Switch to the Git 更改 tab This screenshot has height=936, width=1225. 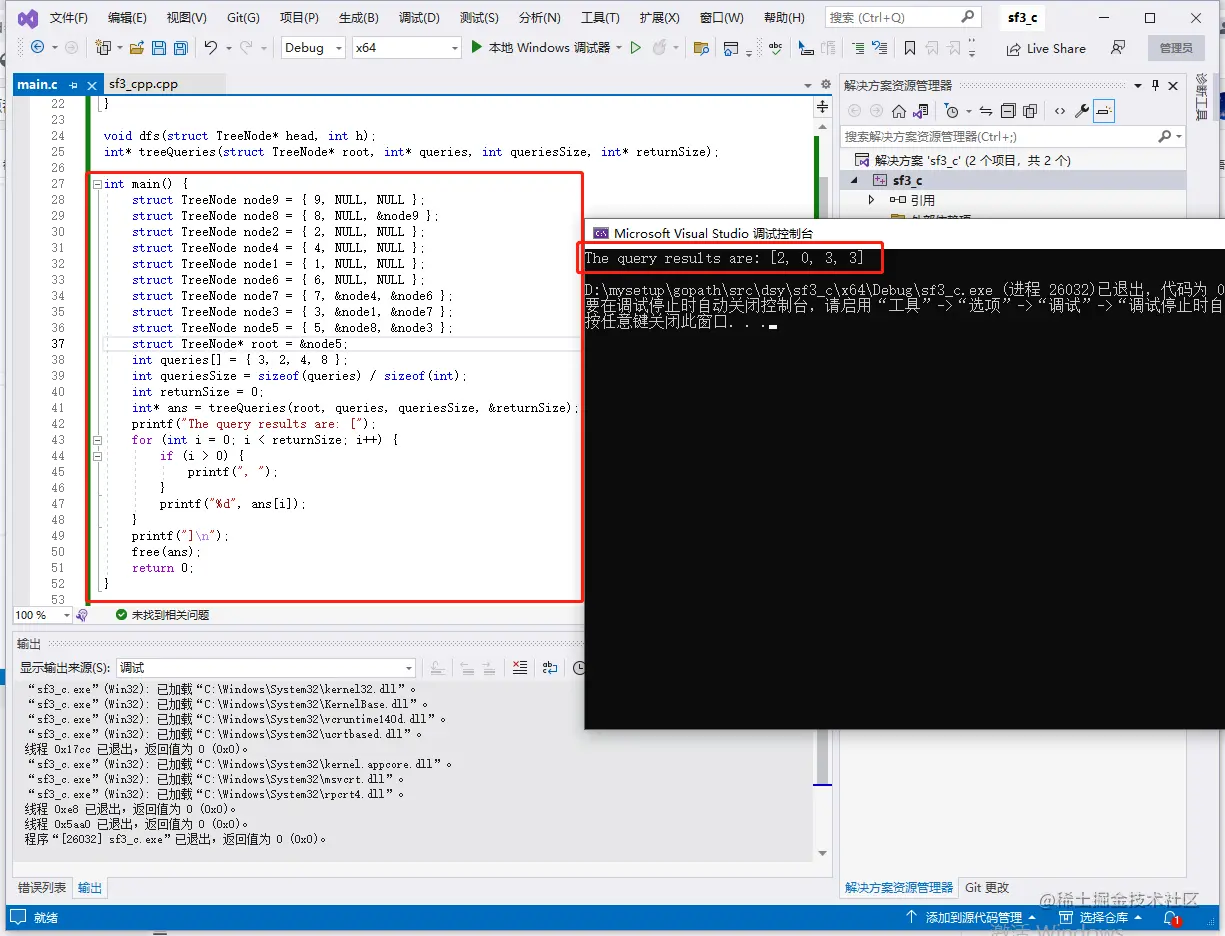point(987,887)
